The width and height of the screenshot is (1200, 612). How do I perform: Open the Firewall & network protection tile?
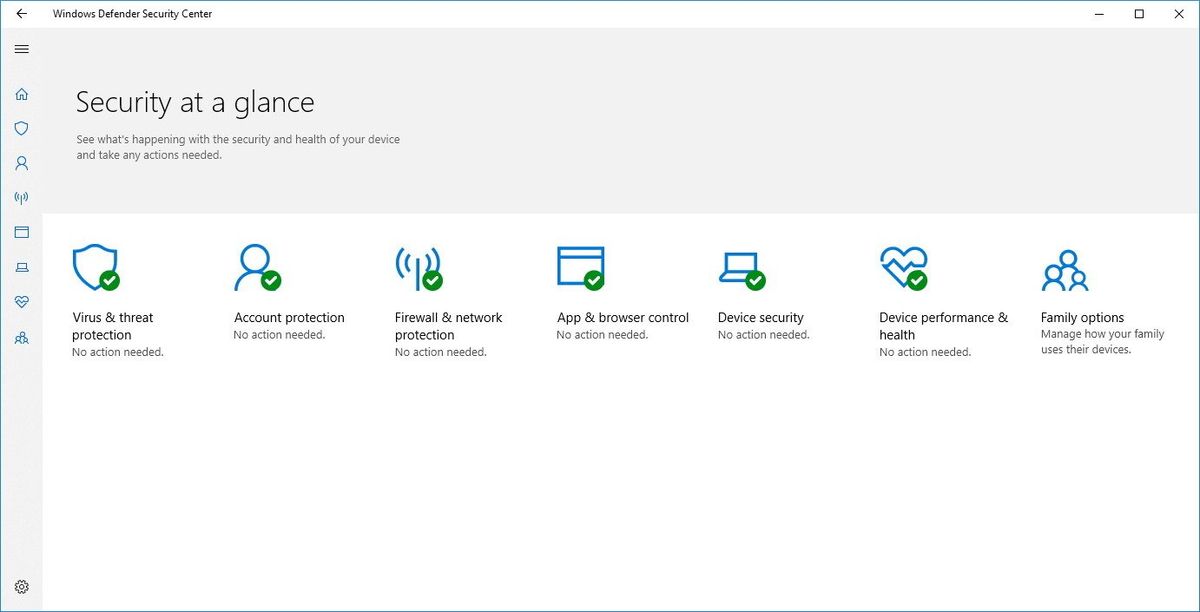(418, 267)
